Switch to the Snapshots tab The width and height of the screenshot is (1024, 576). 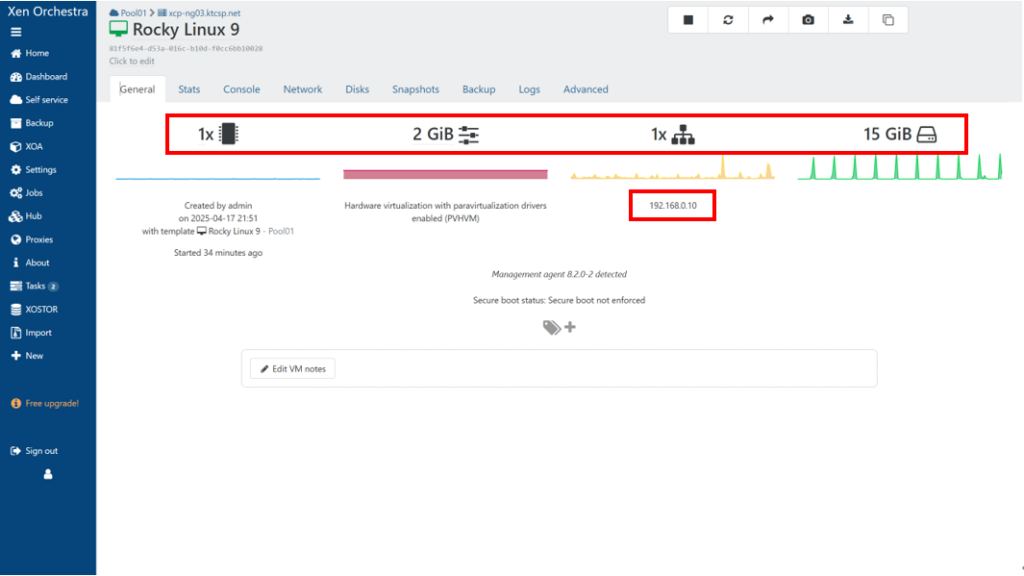[415, 89]
